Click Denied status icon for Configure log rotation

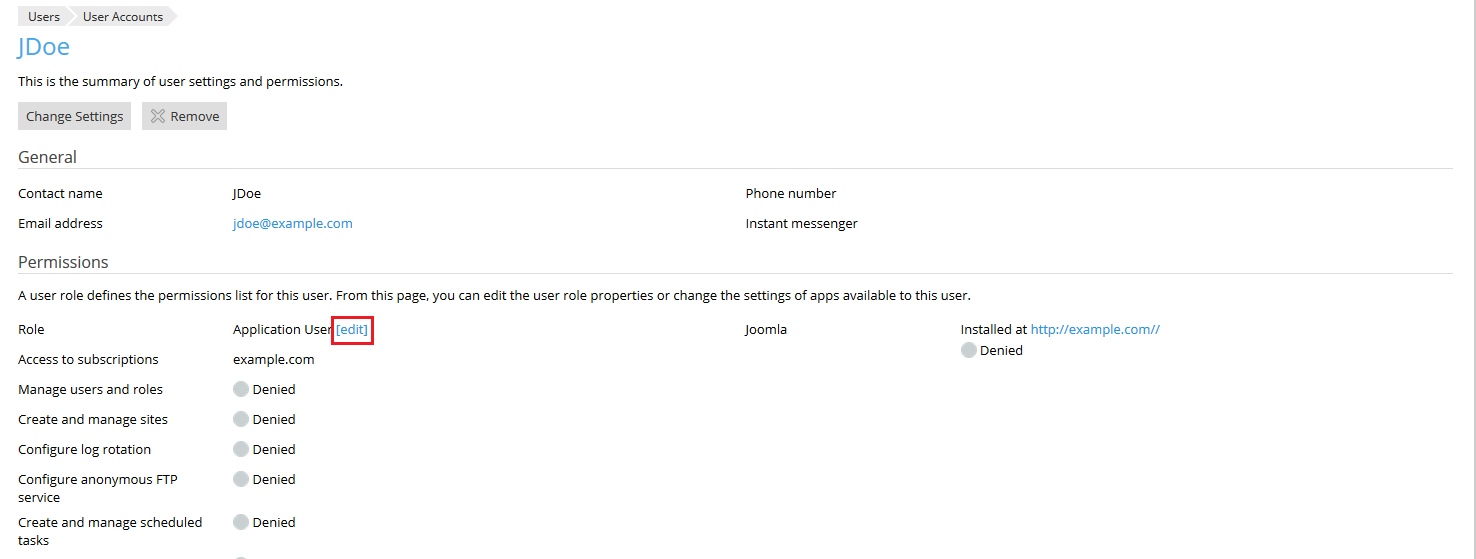[241, 449]
